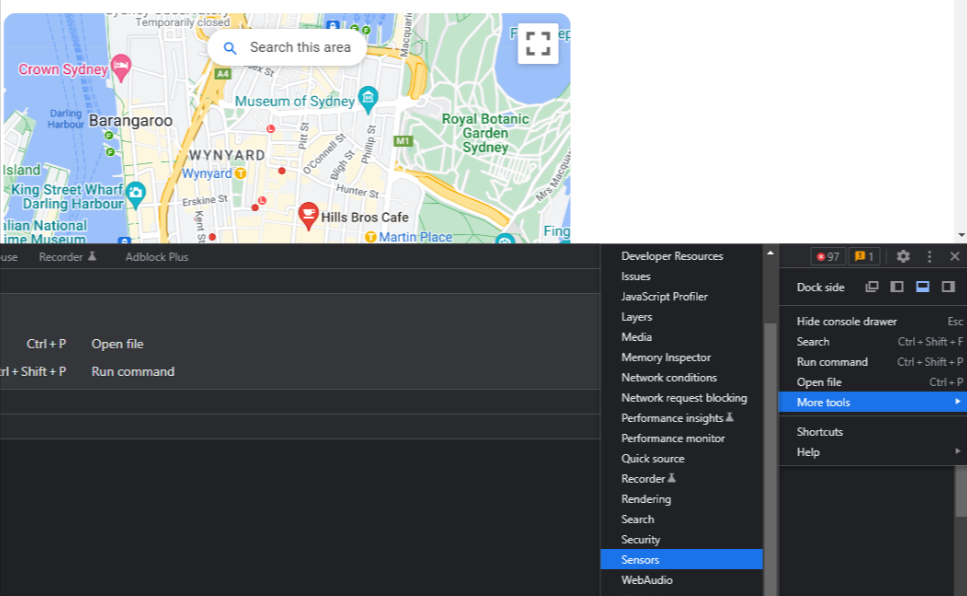Click the Museum of Sydney marker
This screenshot has height=596, width=967.
click(368, 100)
